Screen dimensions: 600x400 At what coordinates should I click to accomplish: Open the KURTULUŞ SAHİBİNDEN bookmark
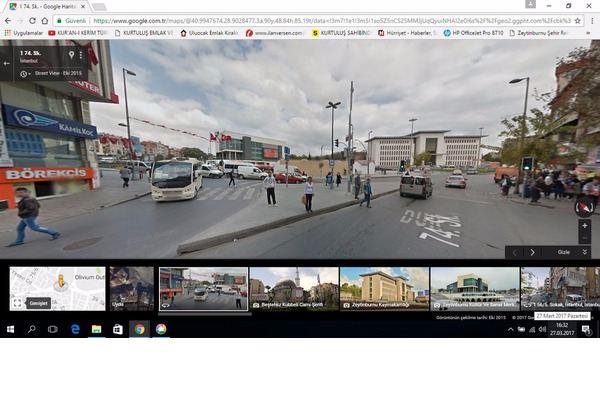(x=341, y=33)
